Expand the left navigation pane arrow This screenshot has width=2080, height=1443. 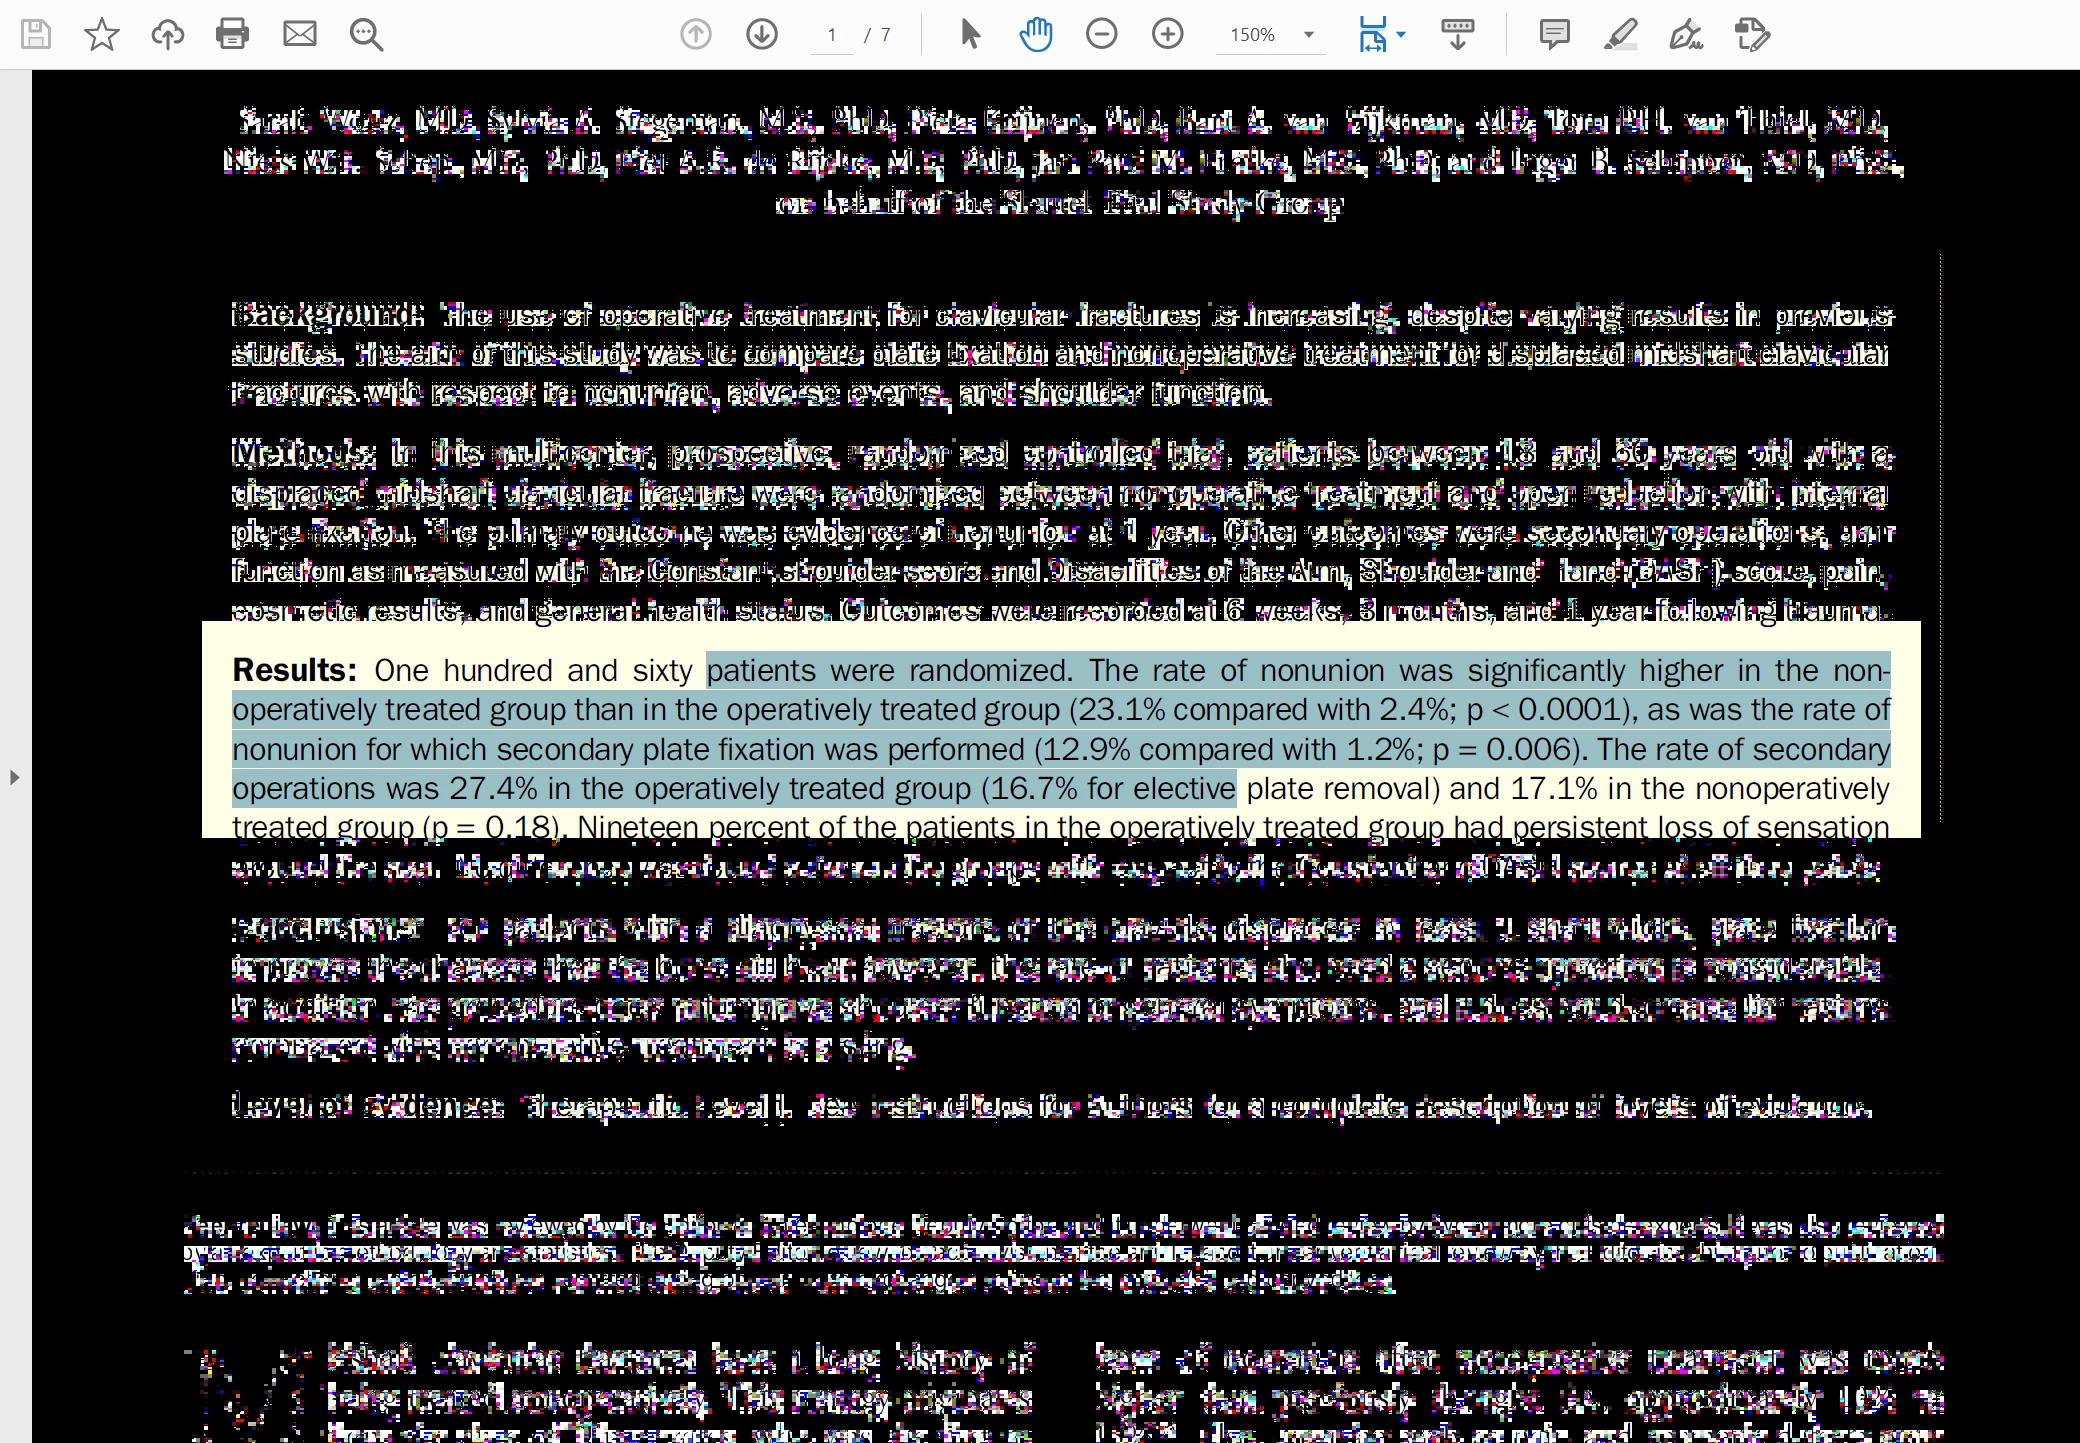pos(14,777)
